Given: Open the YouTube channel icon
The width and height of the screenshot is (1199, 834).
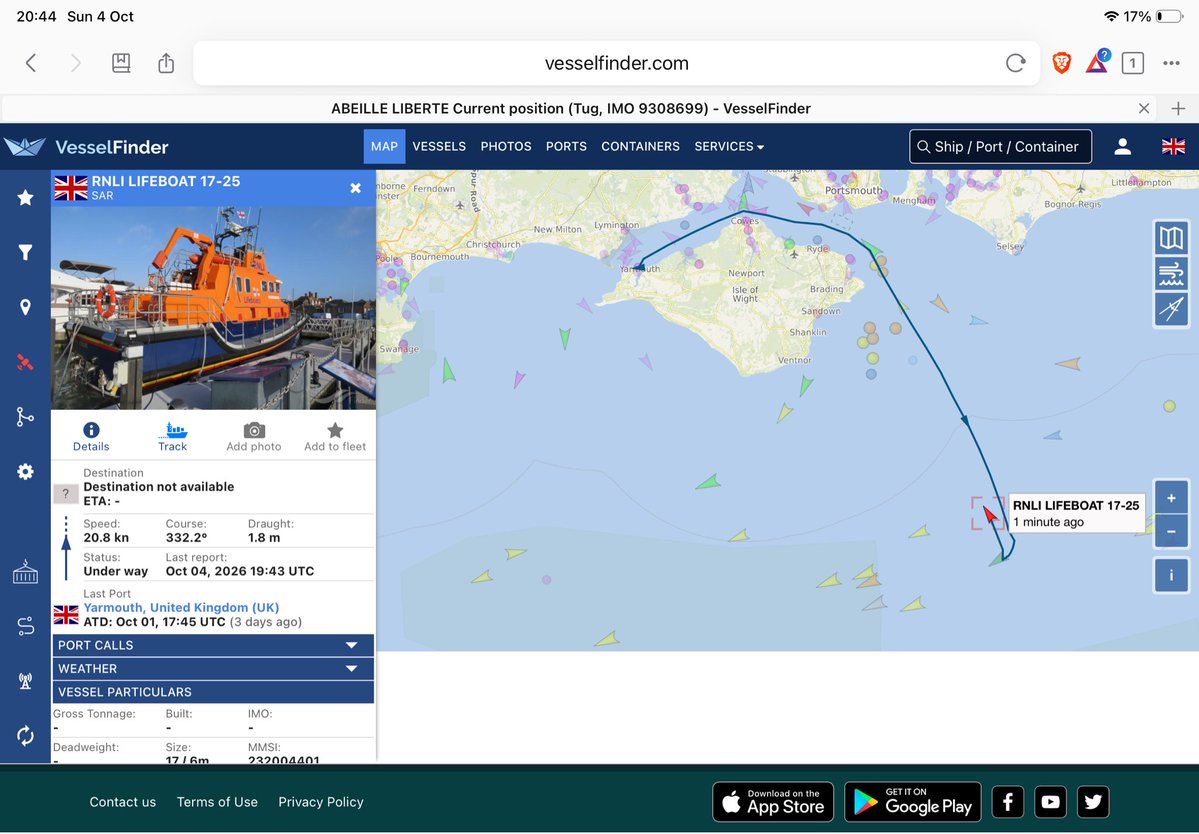Looking at the screenshot, I should (1051, 802).
